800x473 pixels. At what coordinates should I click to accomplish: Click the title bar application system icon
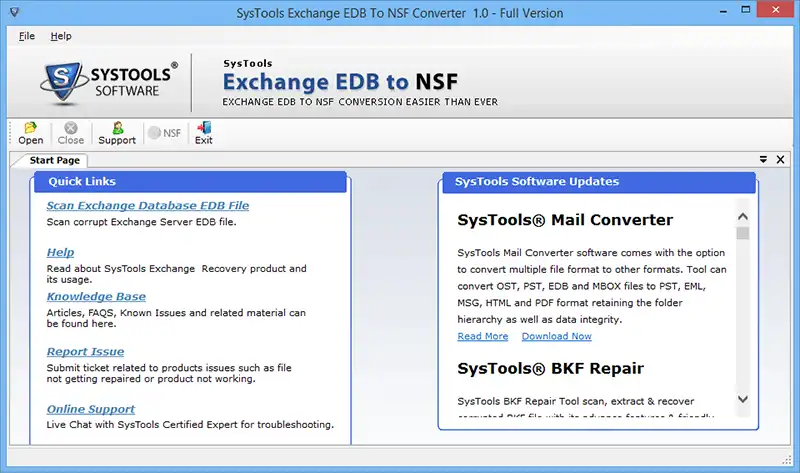[x=14, y=11]
